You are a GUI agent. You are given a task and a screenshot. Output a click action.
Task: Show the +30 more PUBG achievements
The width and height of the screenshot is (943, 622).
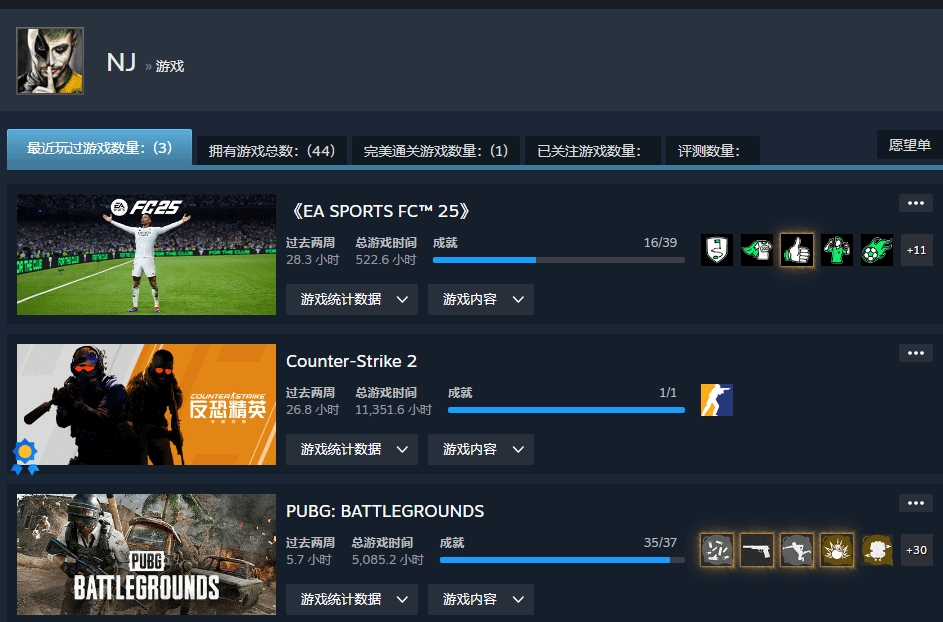(x=917, y=550)
